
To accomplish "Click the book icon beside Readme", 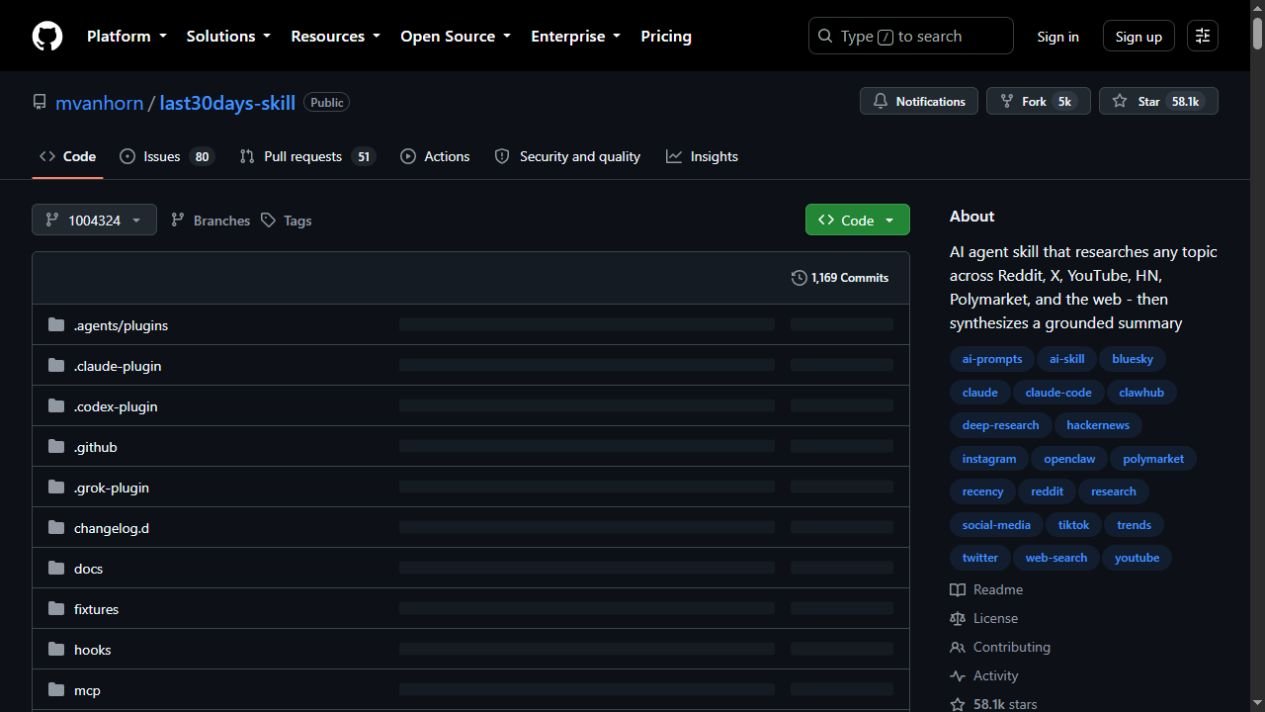I will tap(958, 590).
